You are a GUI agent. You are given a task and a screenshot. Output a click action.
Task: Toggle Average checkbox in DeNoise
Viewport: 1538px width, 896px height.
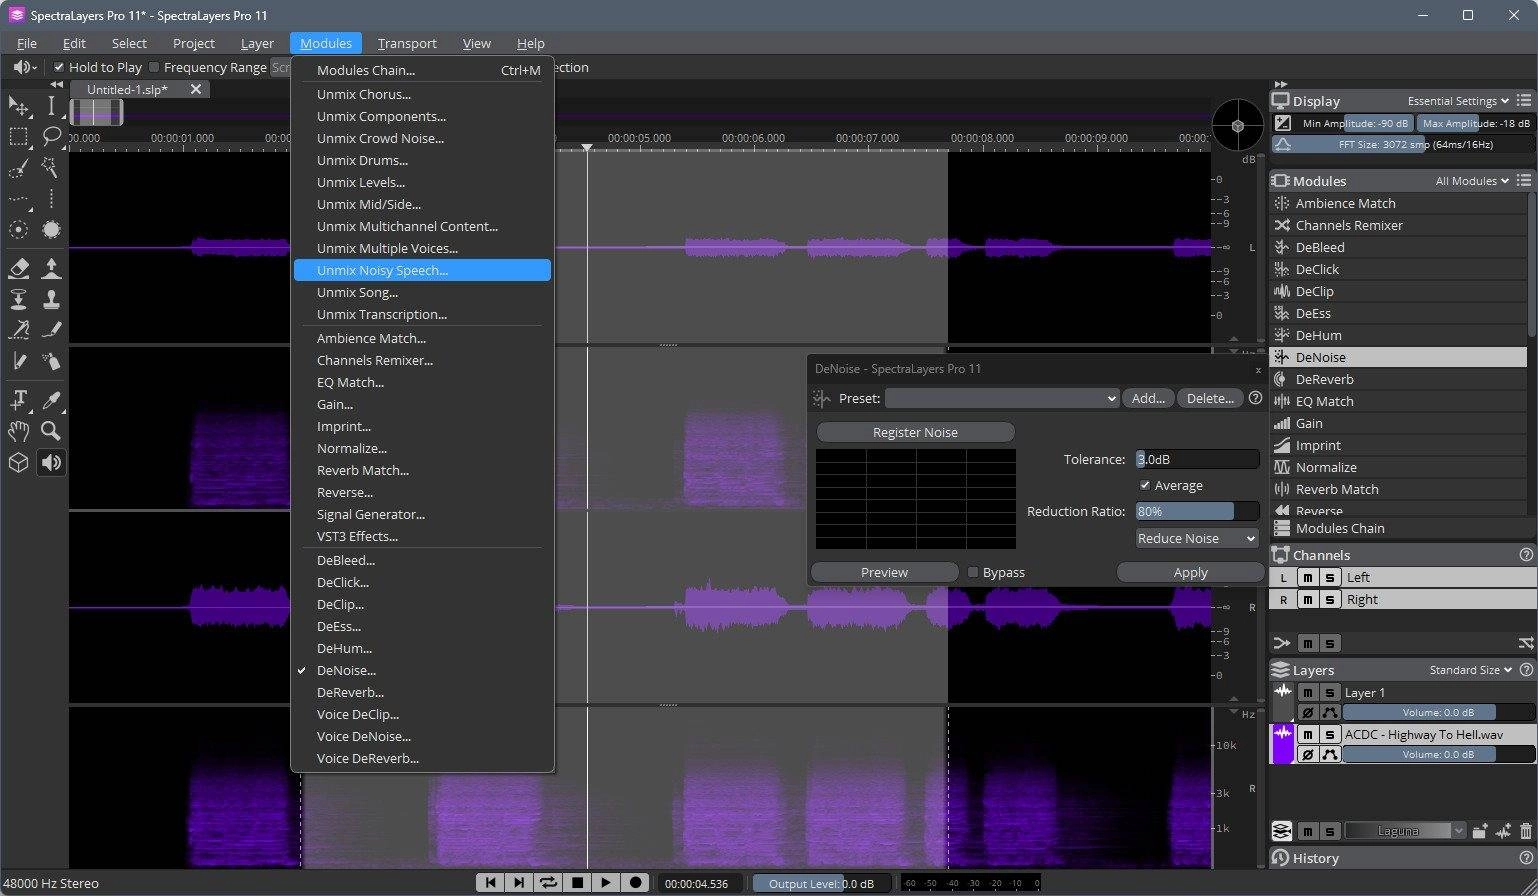(1145, 485)
